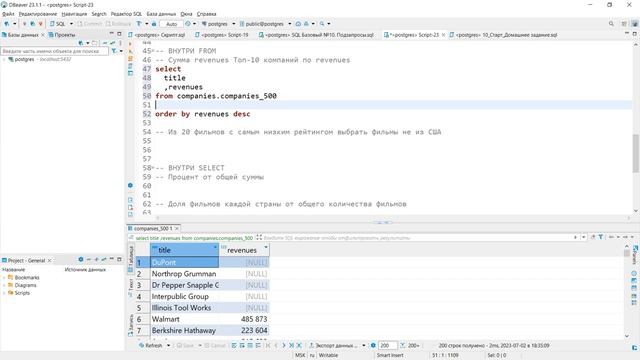
Task: Expand the Bookmarks folder
Action: (4, 278)
